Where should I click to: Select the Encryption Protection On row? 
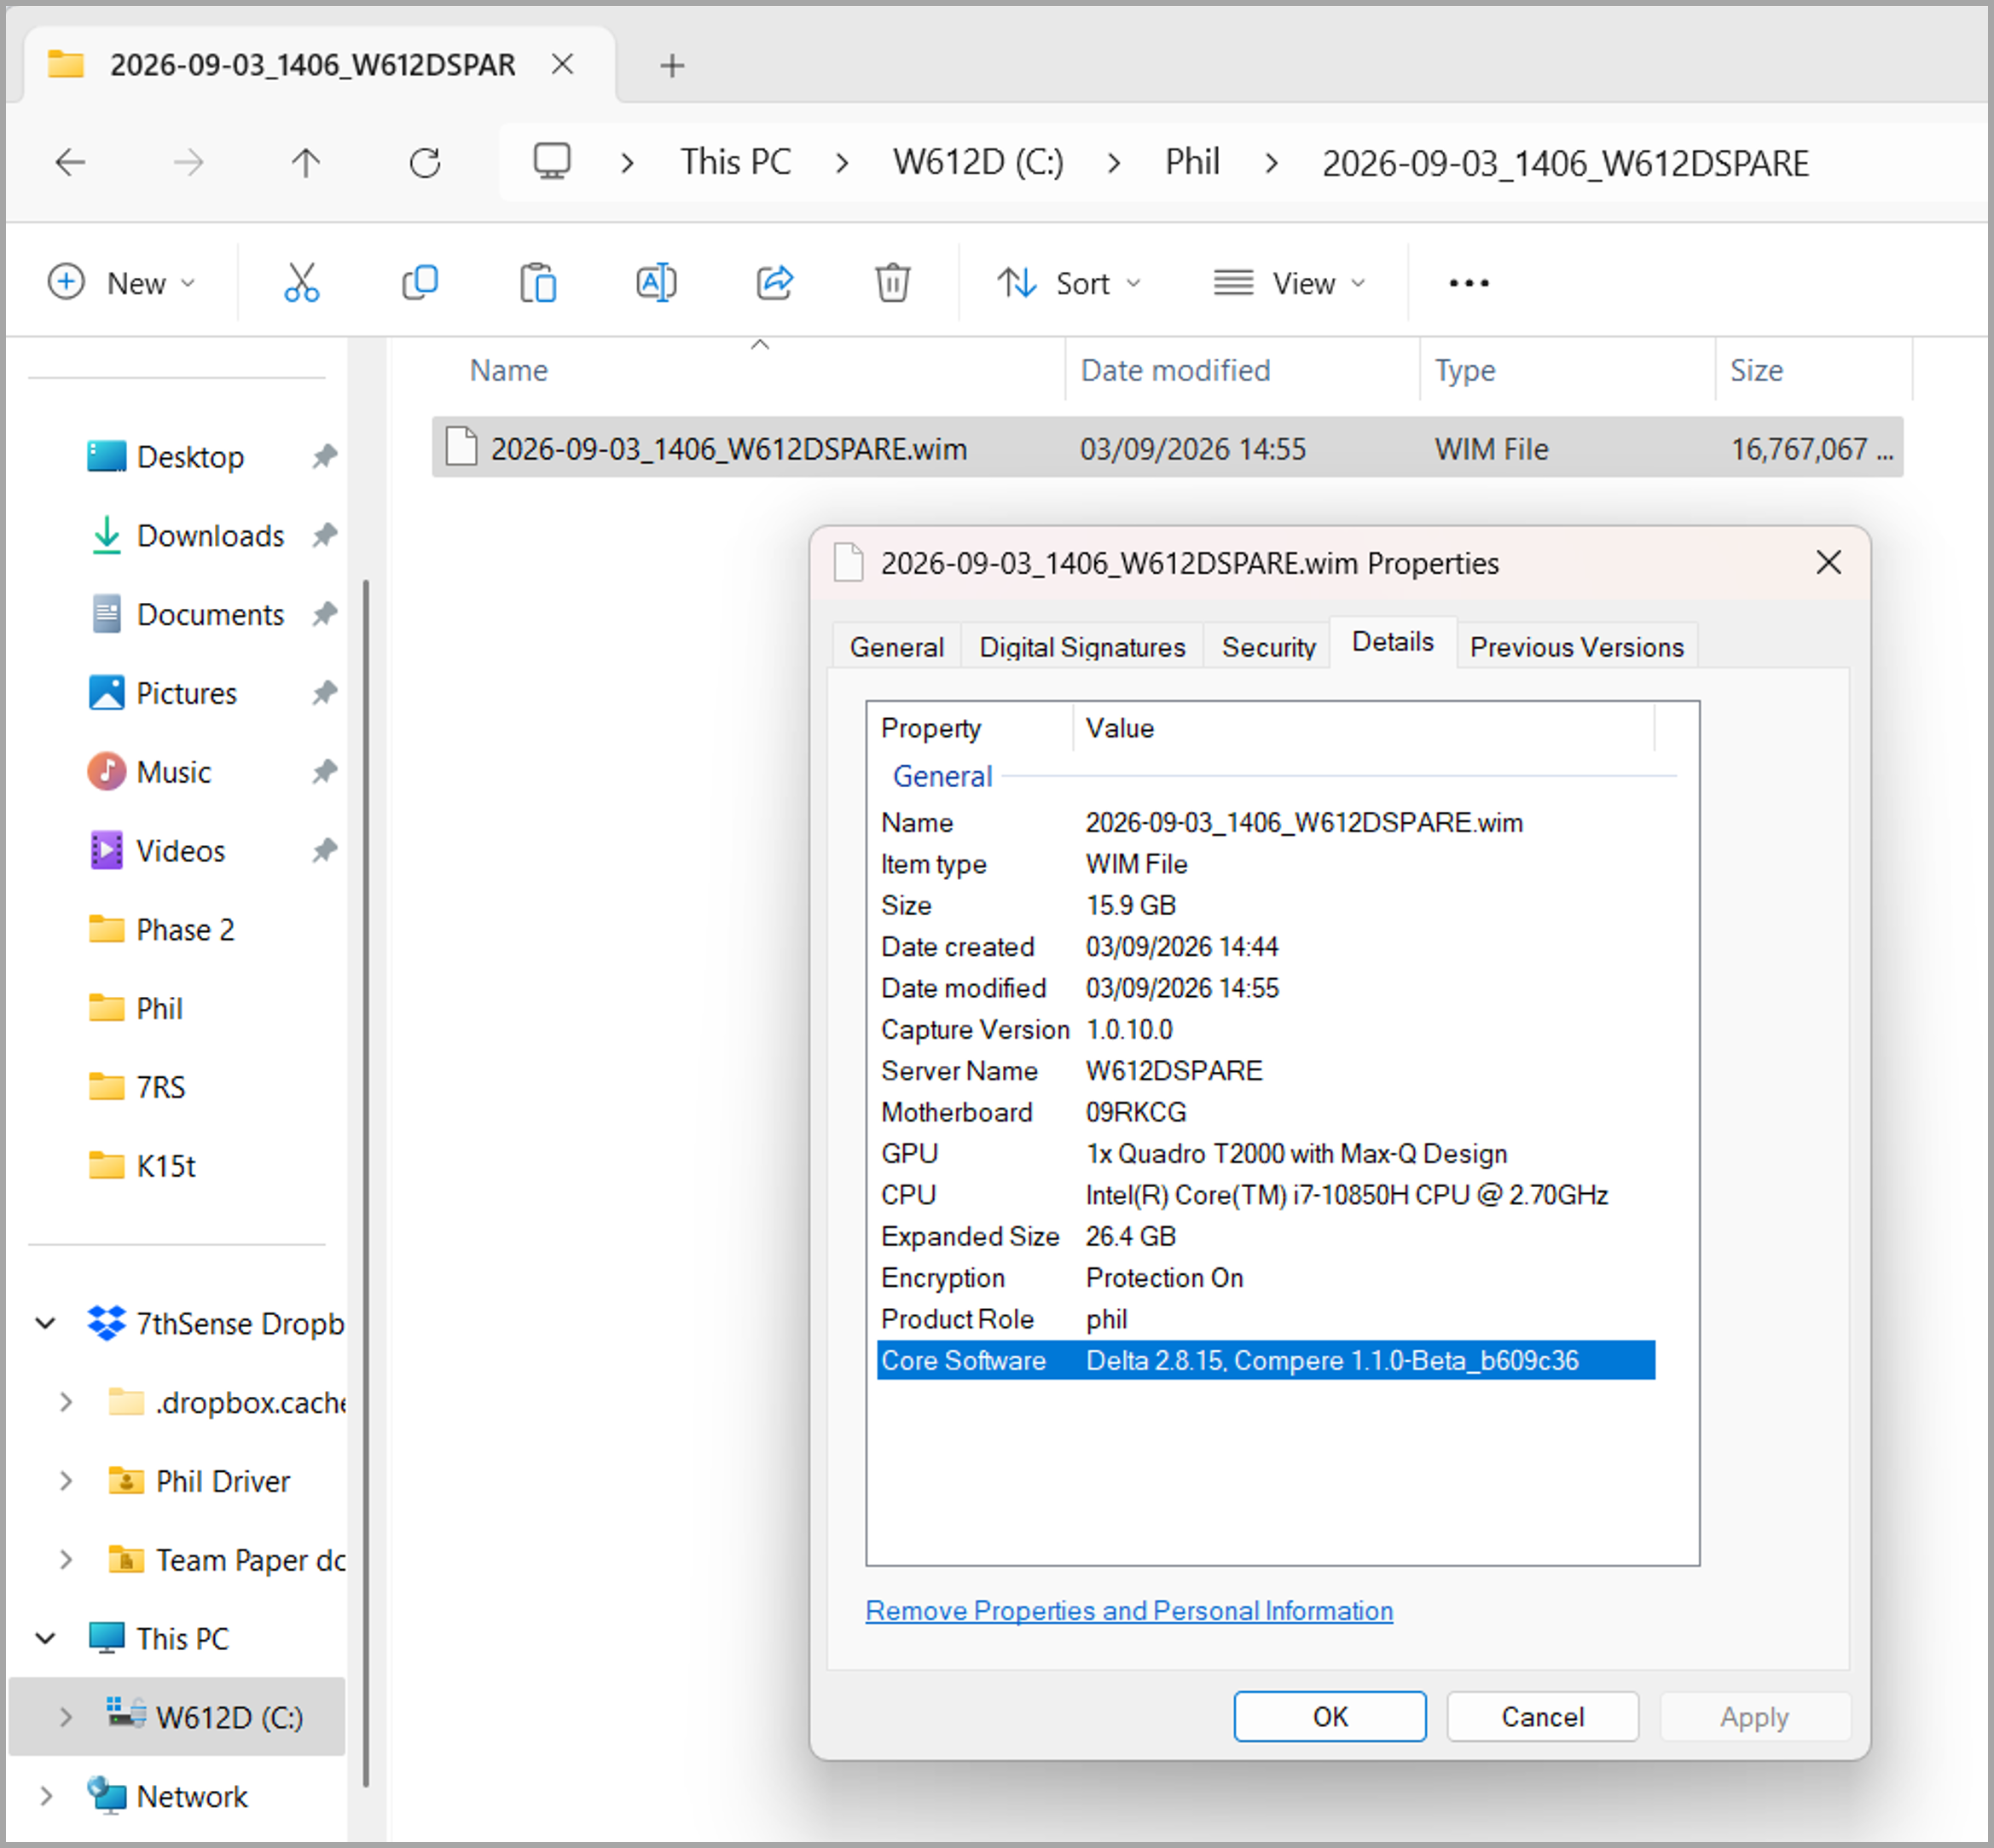coord(1266,1278)
